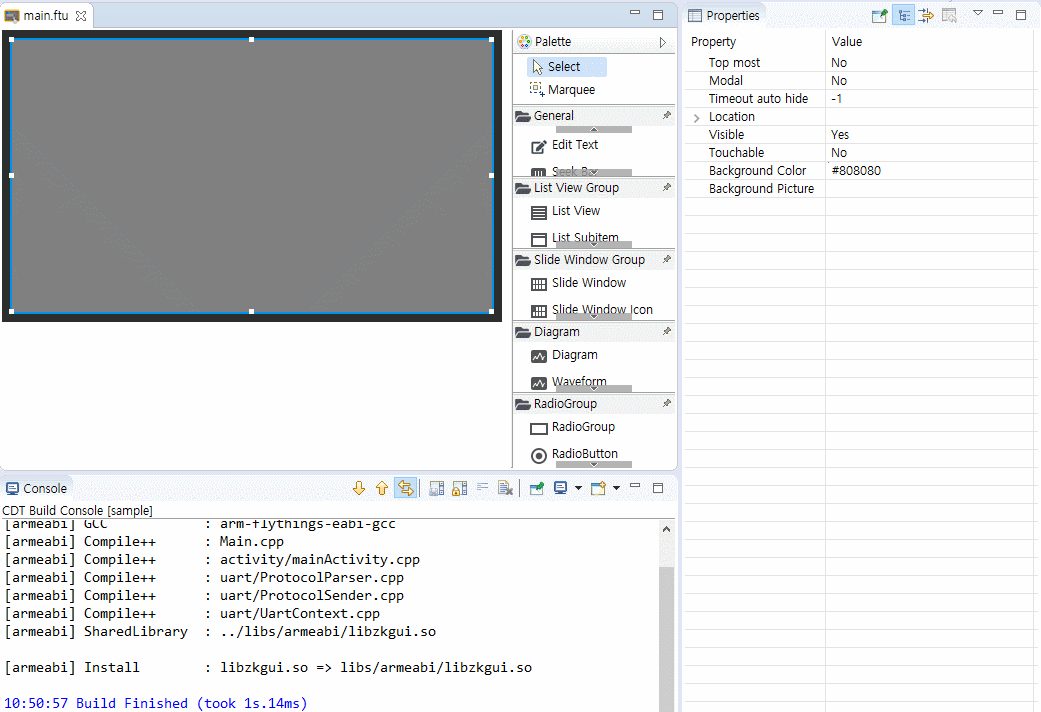Screen dimensions: 1041x712
Task: Minimize the main.ftu editor area
Action: pyautogui.click(x=635, y=13)
